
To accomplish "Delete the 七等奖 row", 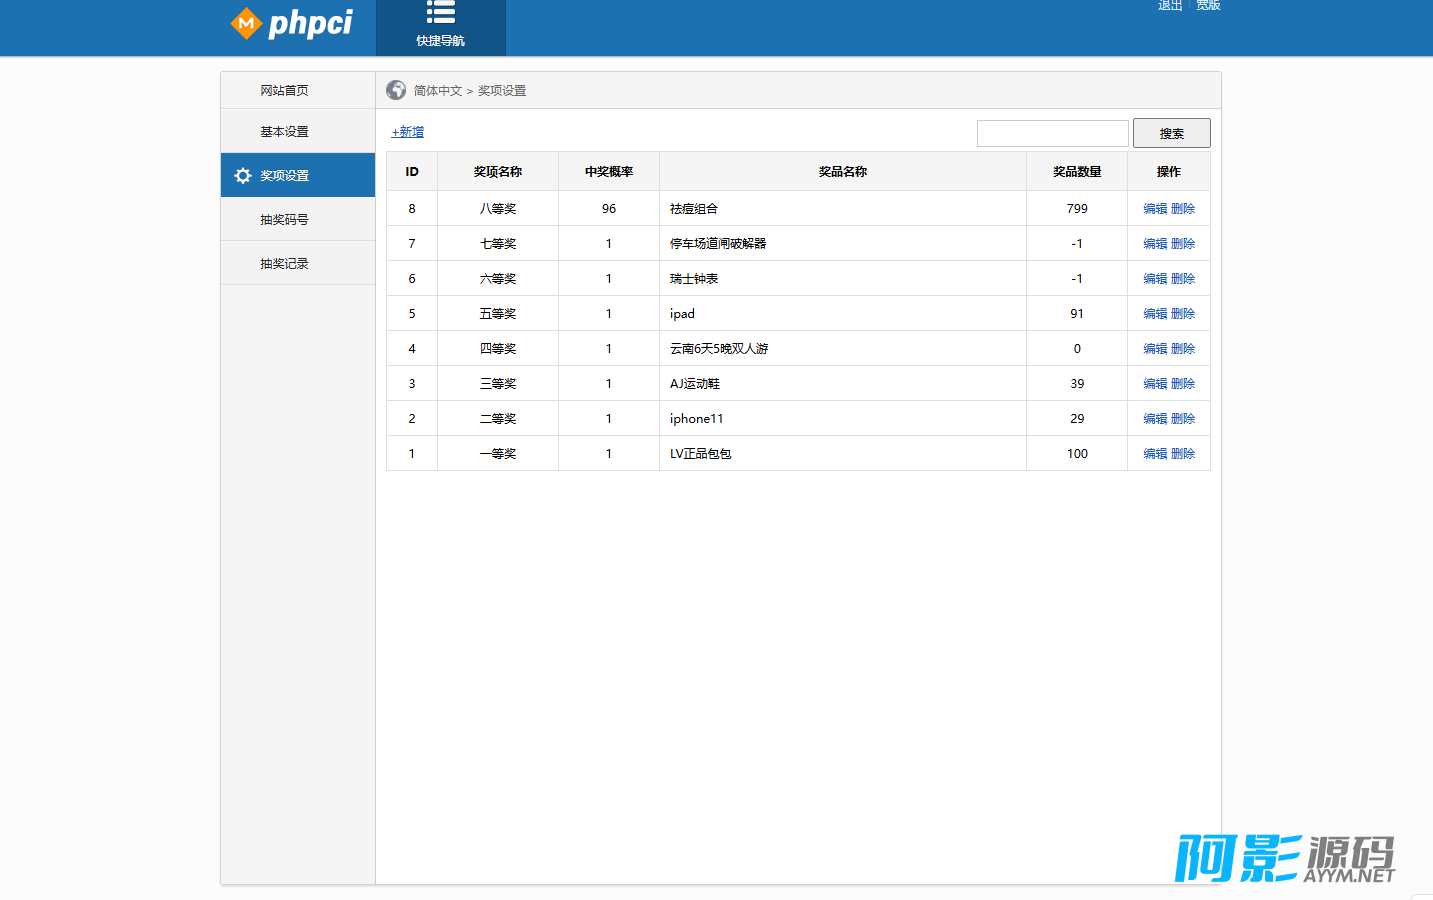I will pyautogui.click(x=1183, y=244).
